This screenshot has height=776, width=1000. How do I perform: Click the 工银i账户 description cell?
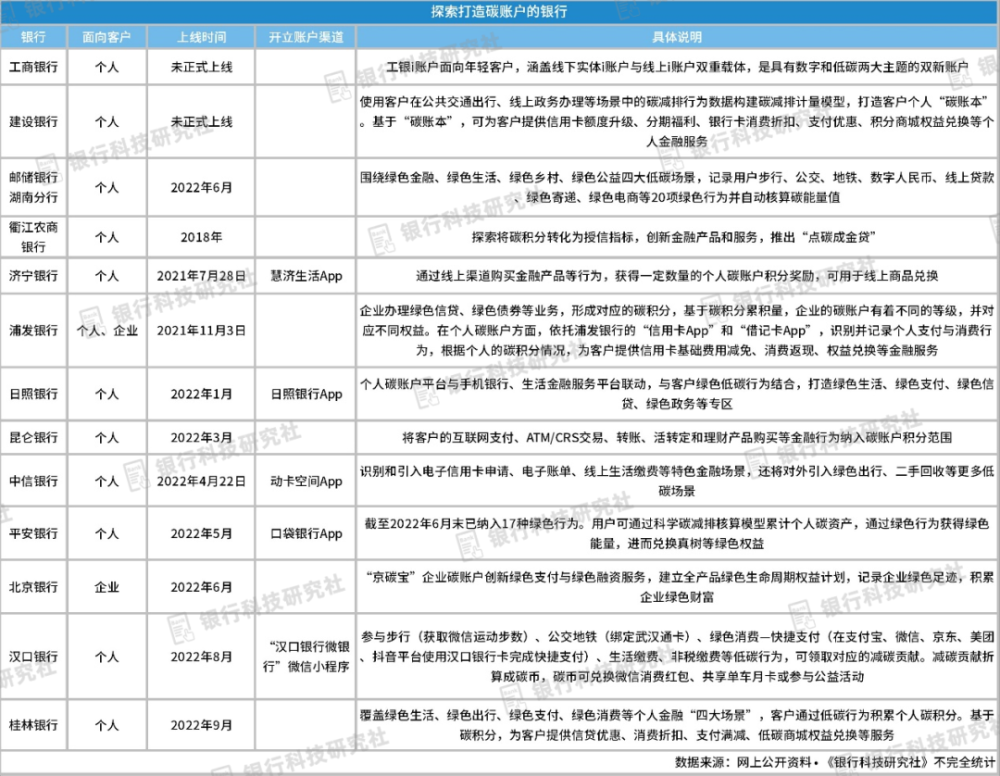(x=677, y=66)
